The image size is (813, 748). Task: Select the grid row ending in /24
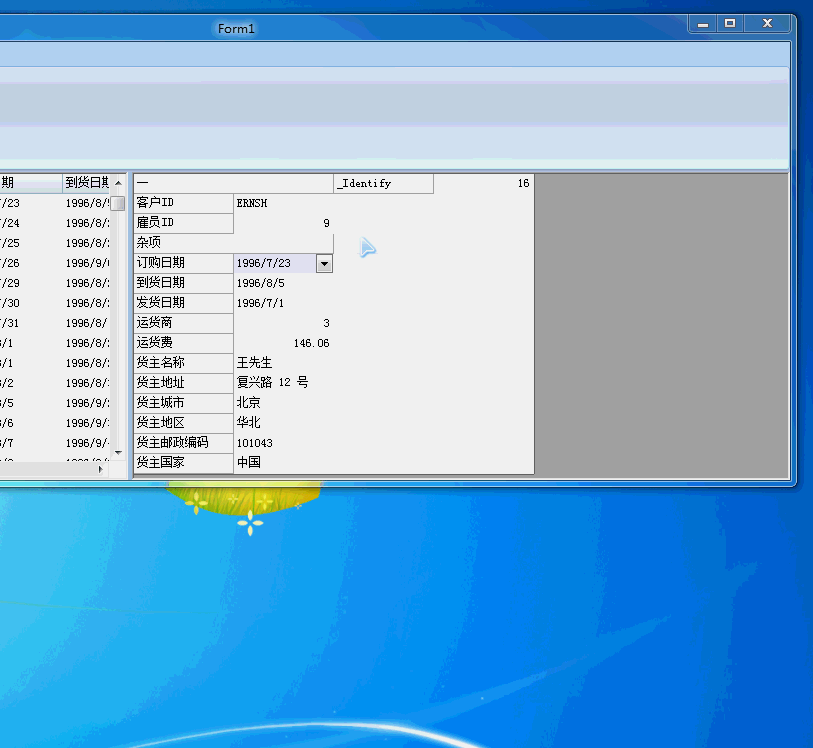[54, 223]
